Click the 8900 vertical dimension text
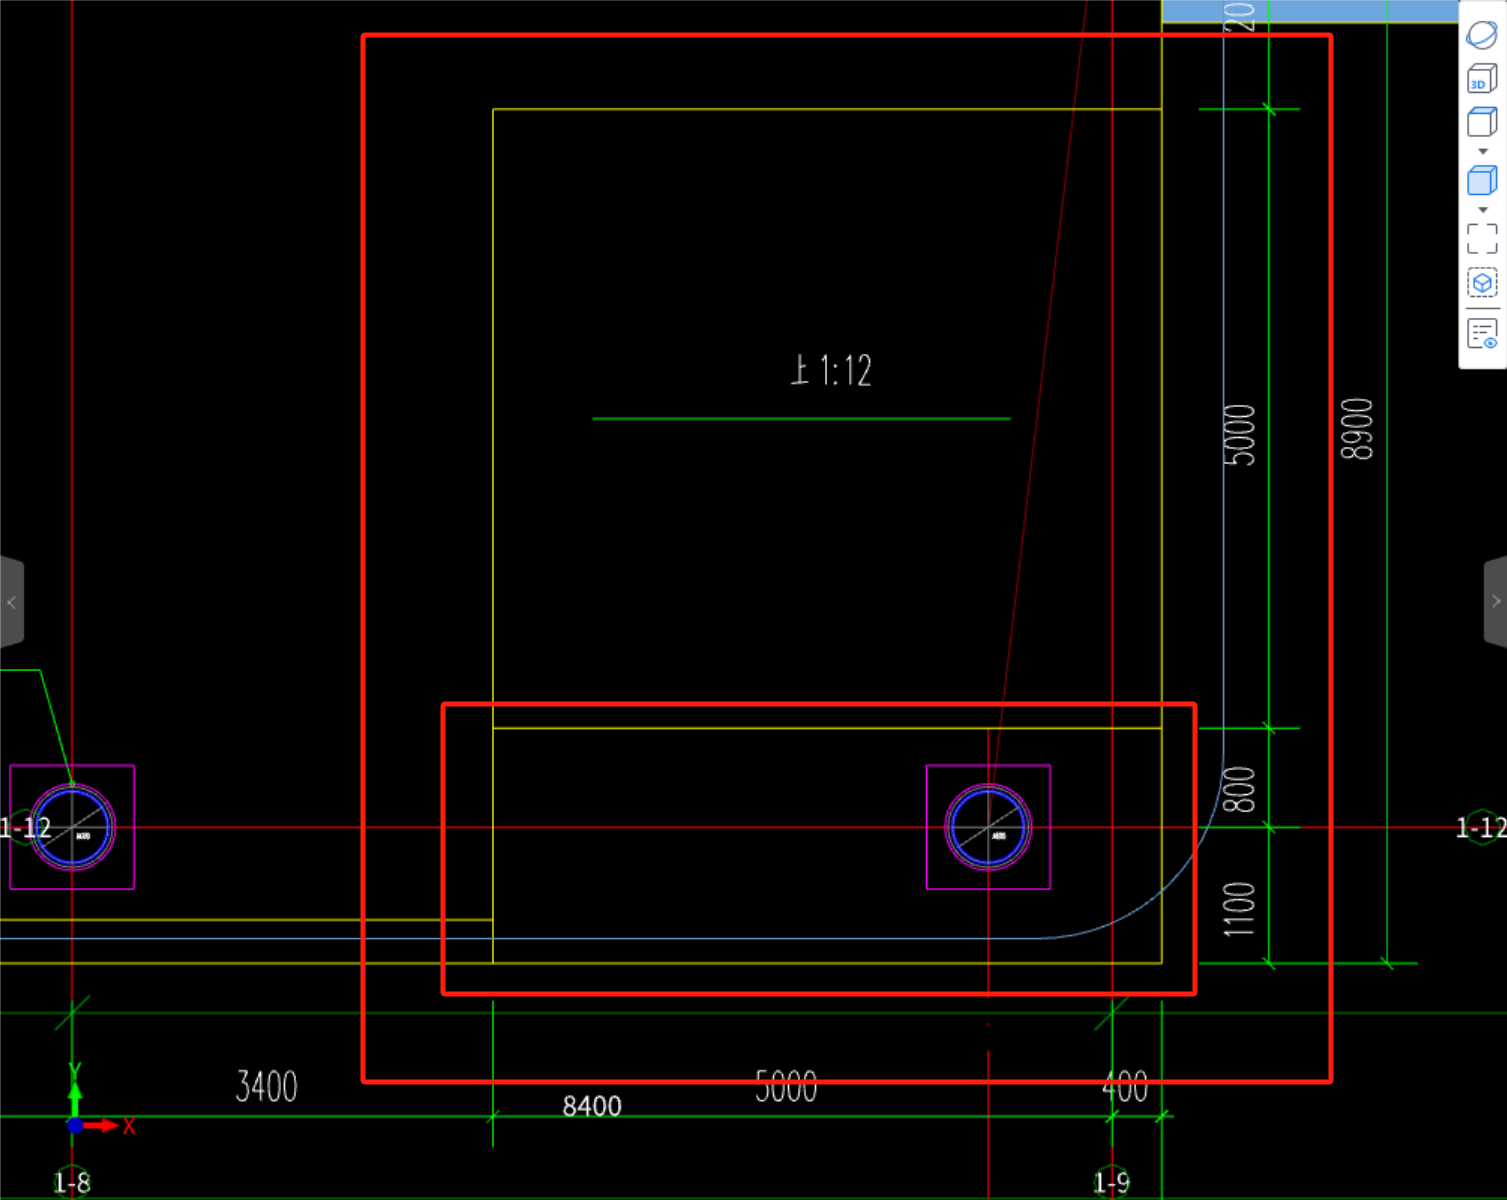 click(x=1357, y=429)
